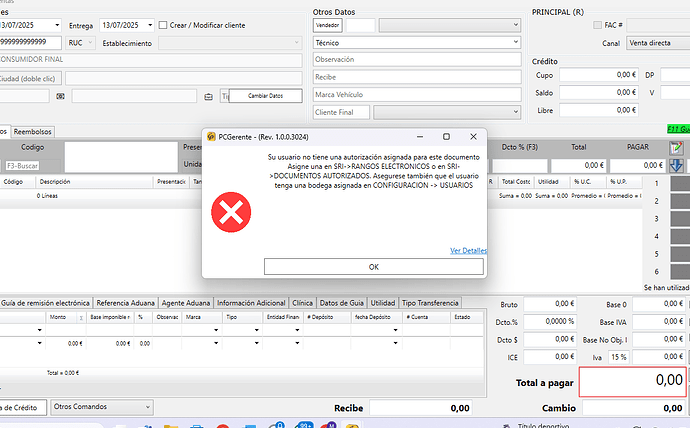Click the ID card icon left of the briefcase icon

[60, 96]
